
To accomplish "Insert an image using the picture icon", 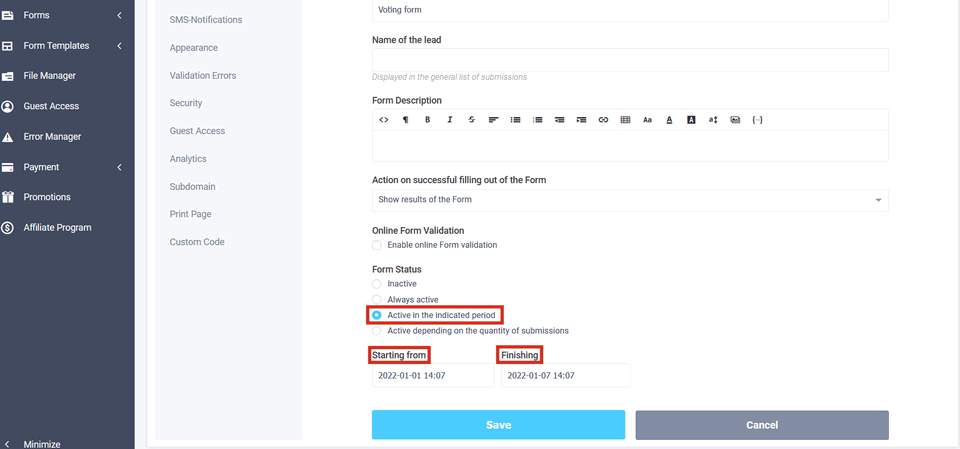I will tap(735, 120).
